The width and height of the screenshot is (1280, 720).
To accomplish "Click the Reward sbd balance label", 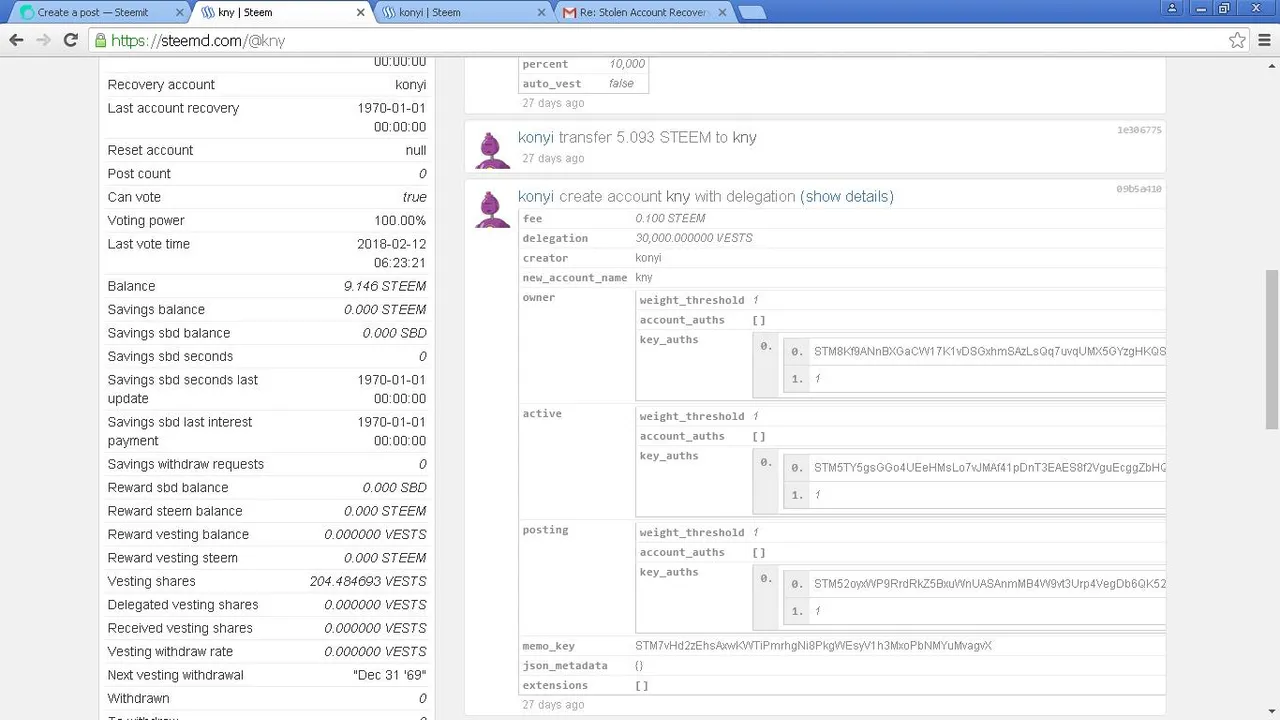I will 168,488.
